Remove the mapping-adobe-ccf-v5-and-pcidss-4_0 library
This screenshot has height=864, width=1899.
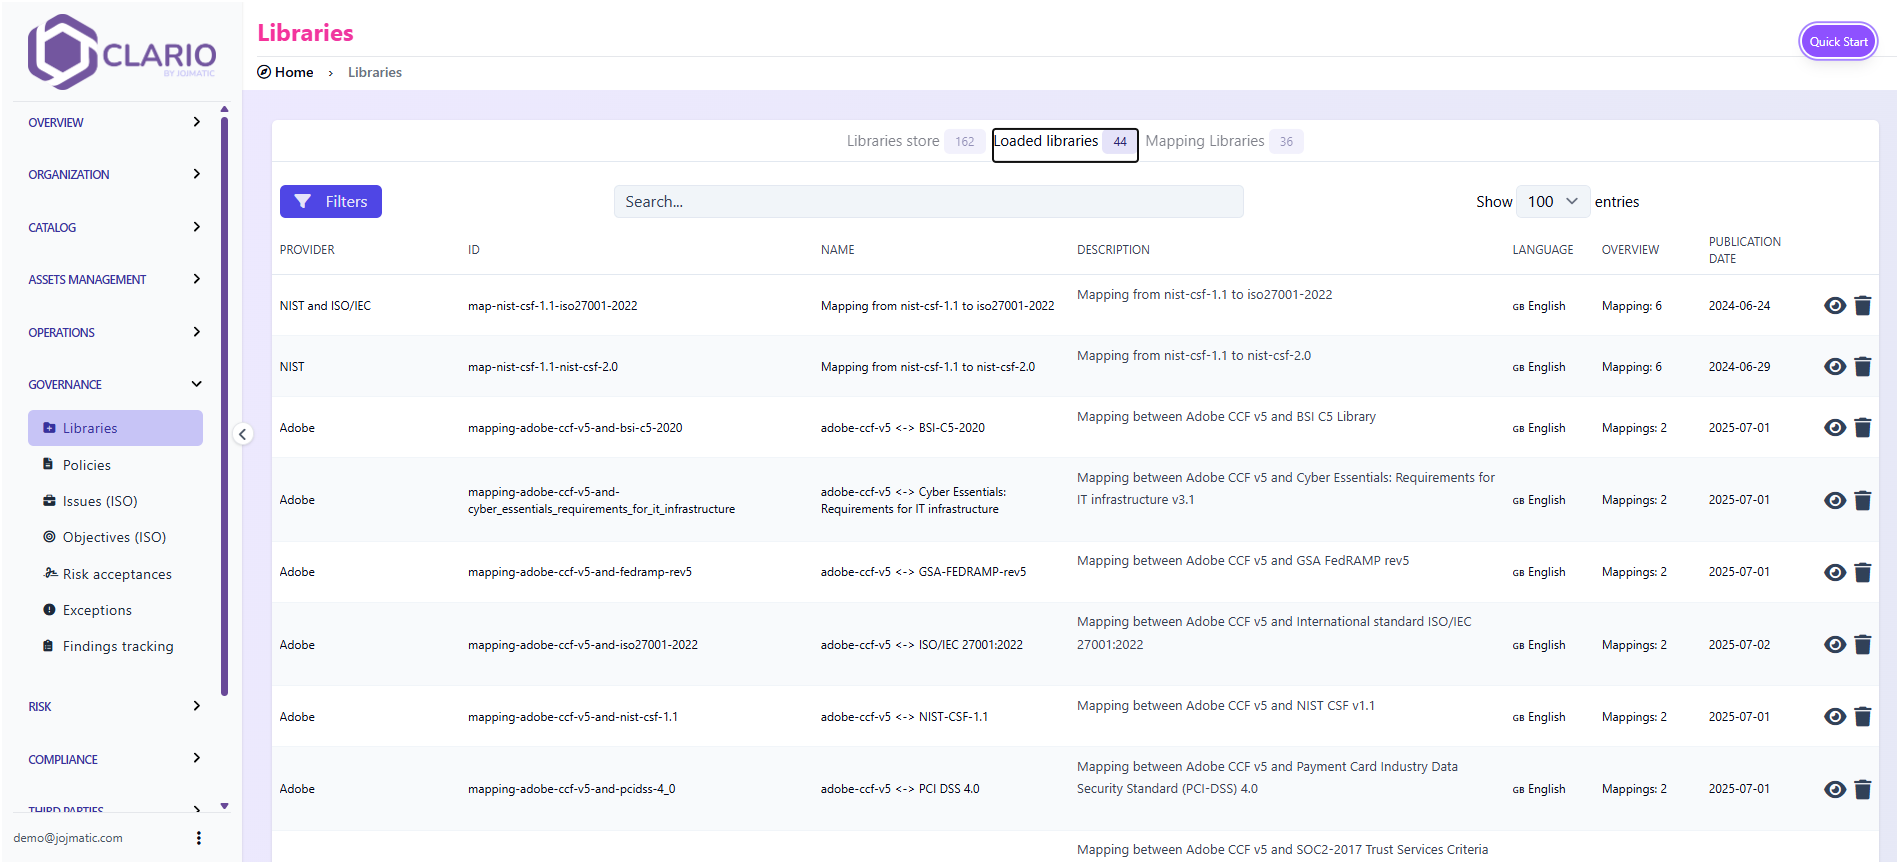tap(1862, 789)
